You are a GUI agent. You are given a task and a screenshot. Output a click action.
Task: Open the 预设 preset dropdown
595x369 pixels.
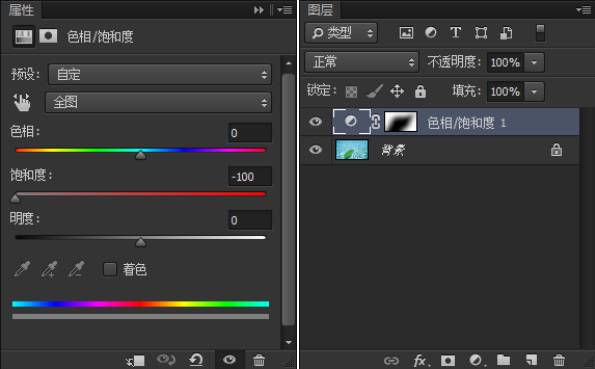pos(160,74)
